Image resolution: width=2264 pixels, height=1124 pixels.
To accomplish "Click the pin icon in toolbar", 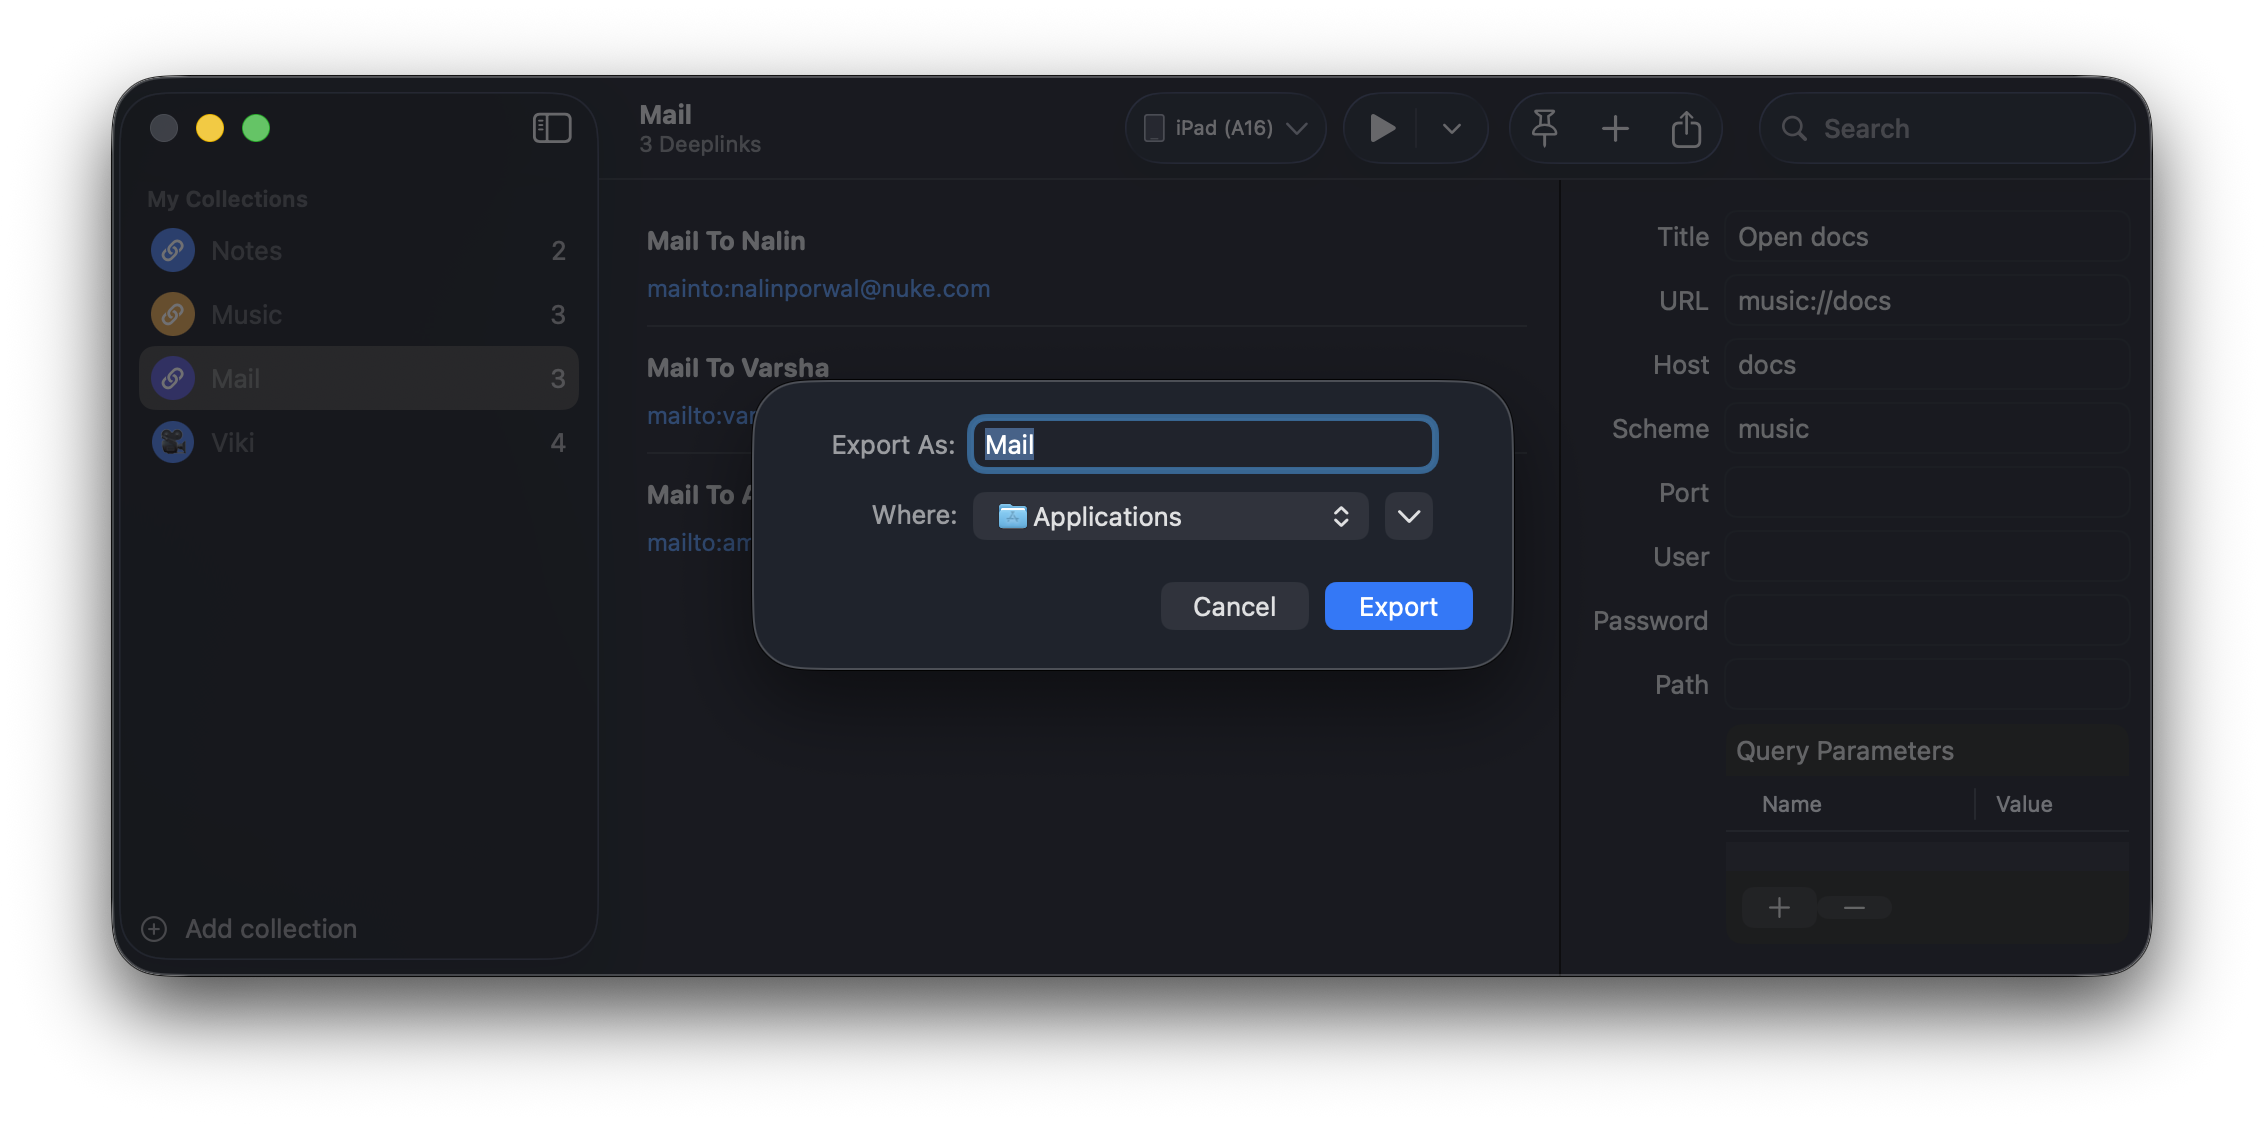I will click(1545, 128).
